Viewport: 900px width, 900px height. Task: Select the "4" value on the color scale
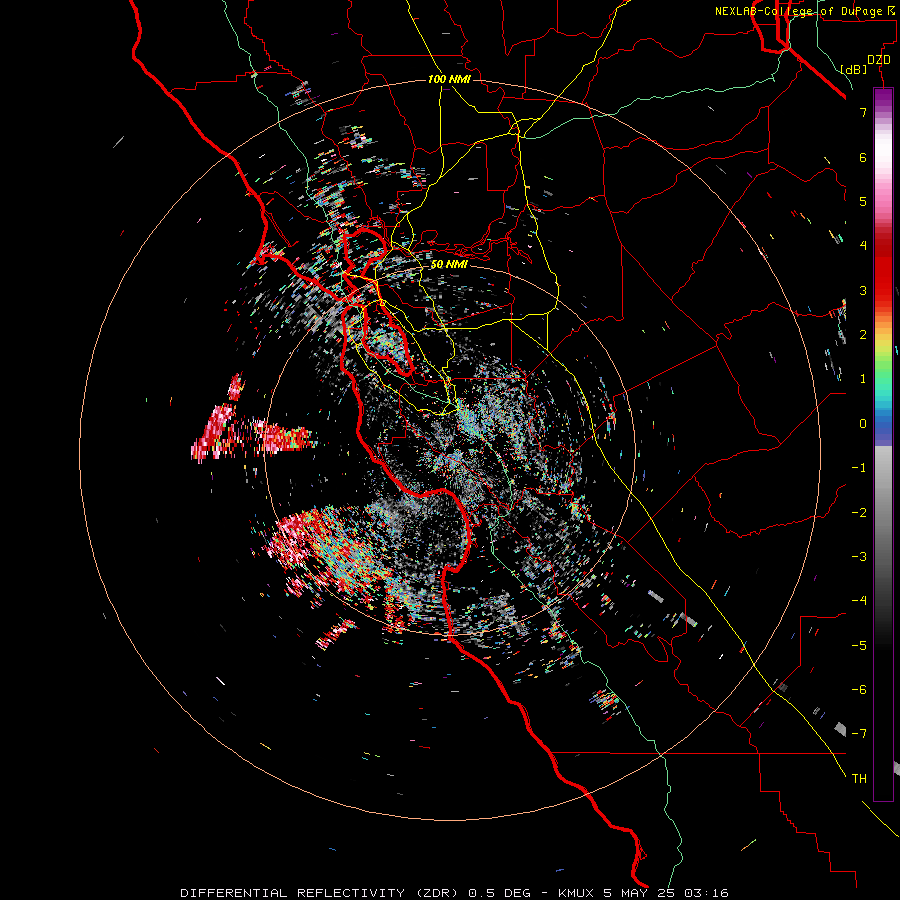click(x=863, y=246)
